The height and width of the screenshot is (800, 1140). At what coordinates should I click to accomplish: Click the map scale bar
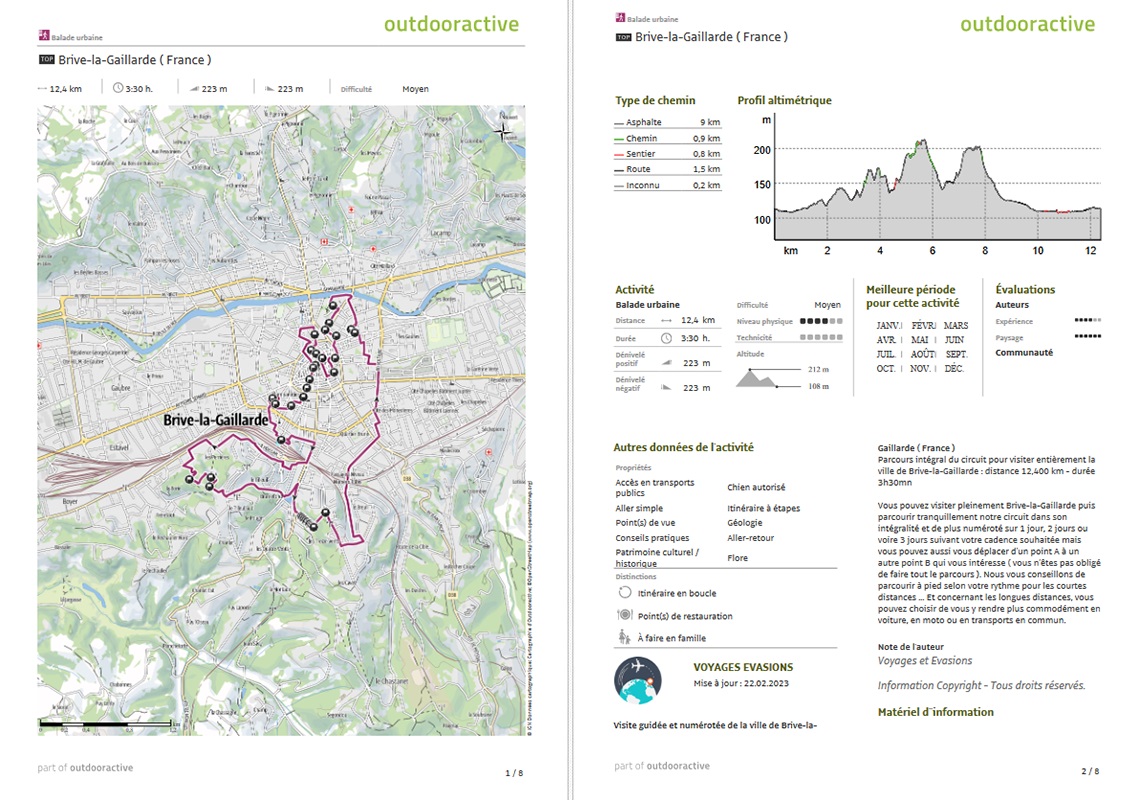pyautogui.click(x=108, y=724)
